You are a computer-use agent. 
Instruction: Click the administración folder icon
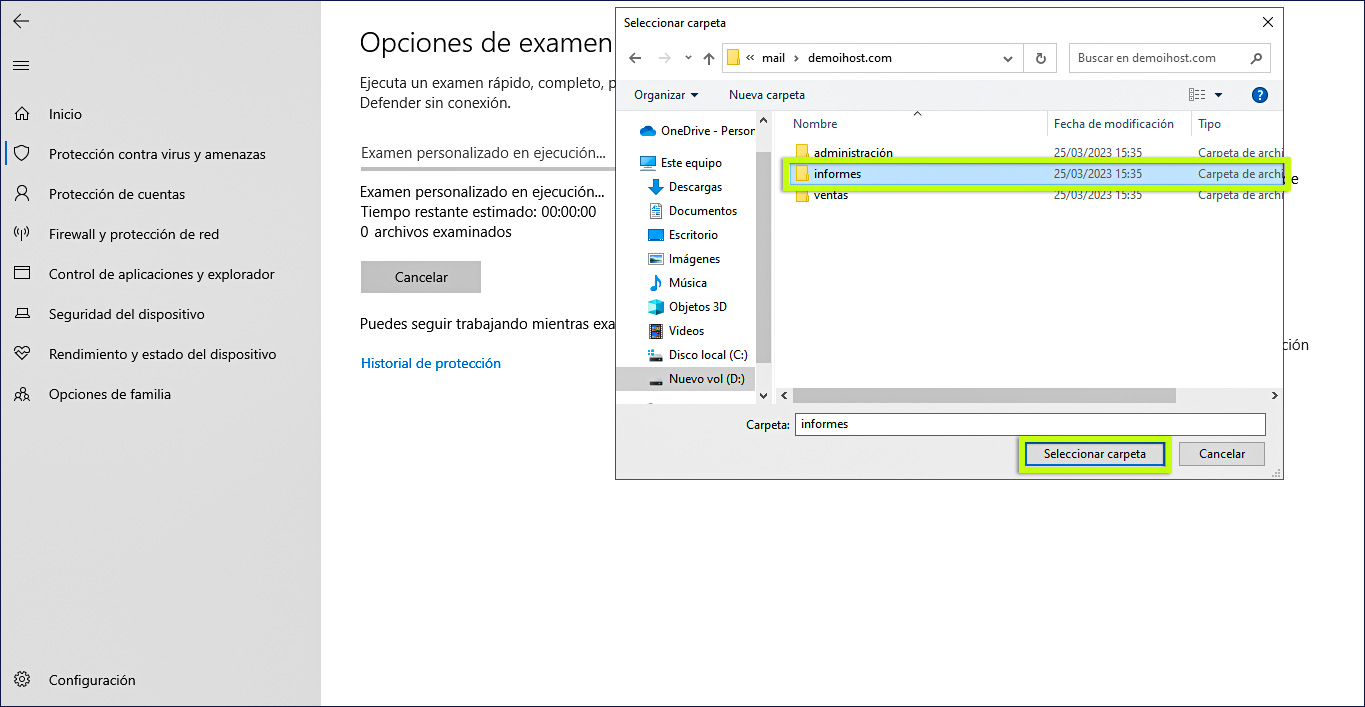tap(802, 152)
